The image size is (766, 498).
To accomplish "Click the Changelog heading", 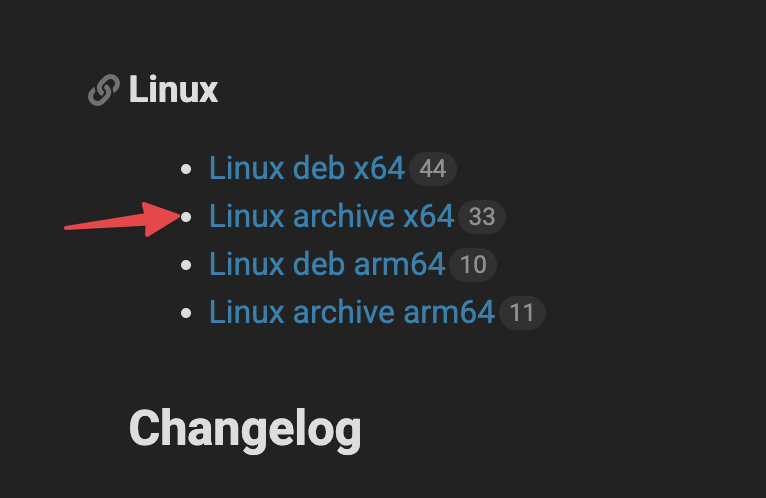I will pos(245,429).
